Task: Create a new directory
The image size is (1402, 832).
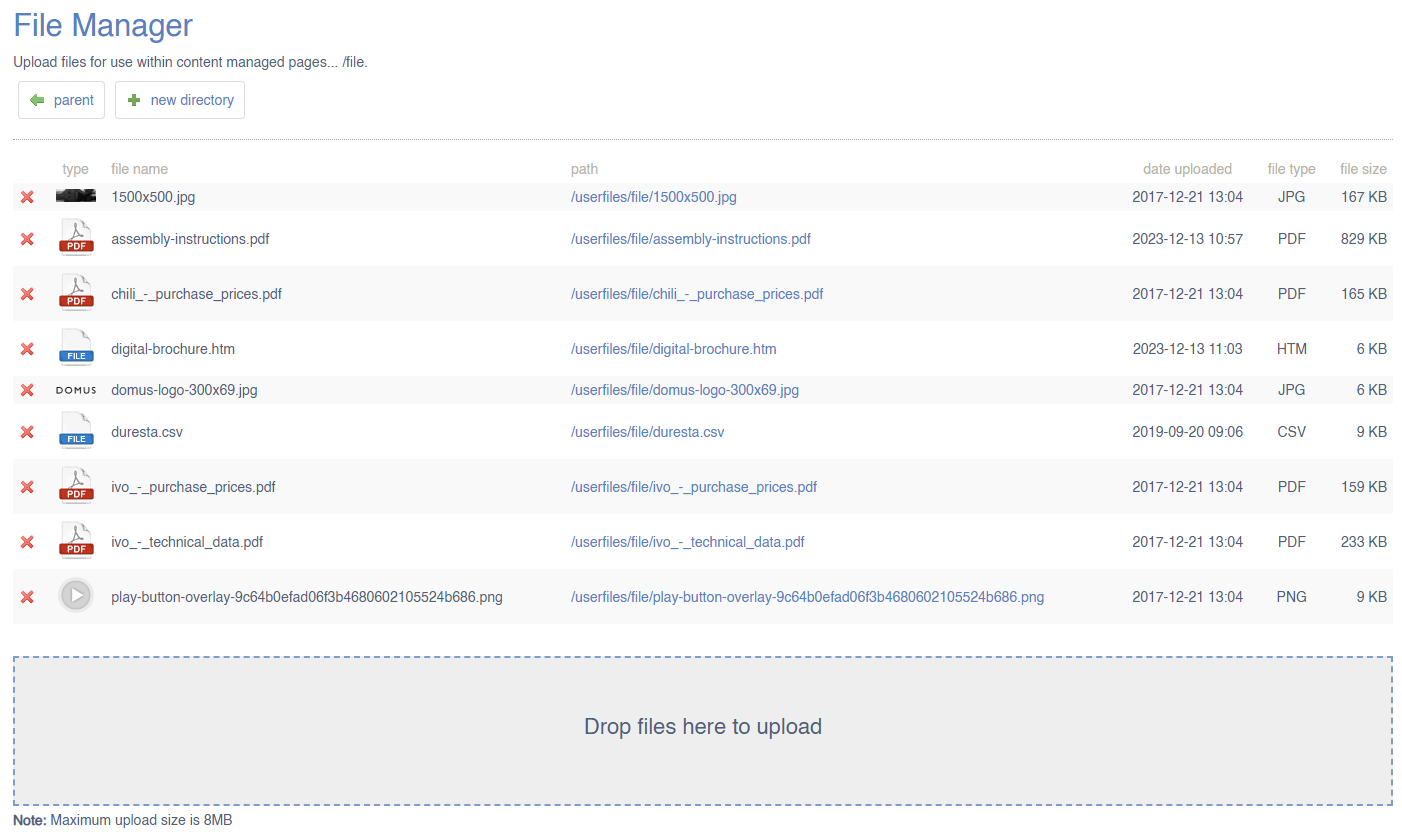Action: pos(180,100)
